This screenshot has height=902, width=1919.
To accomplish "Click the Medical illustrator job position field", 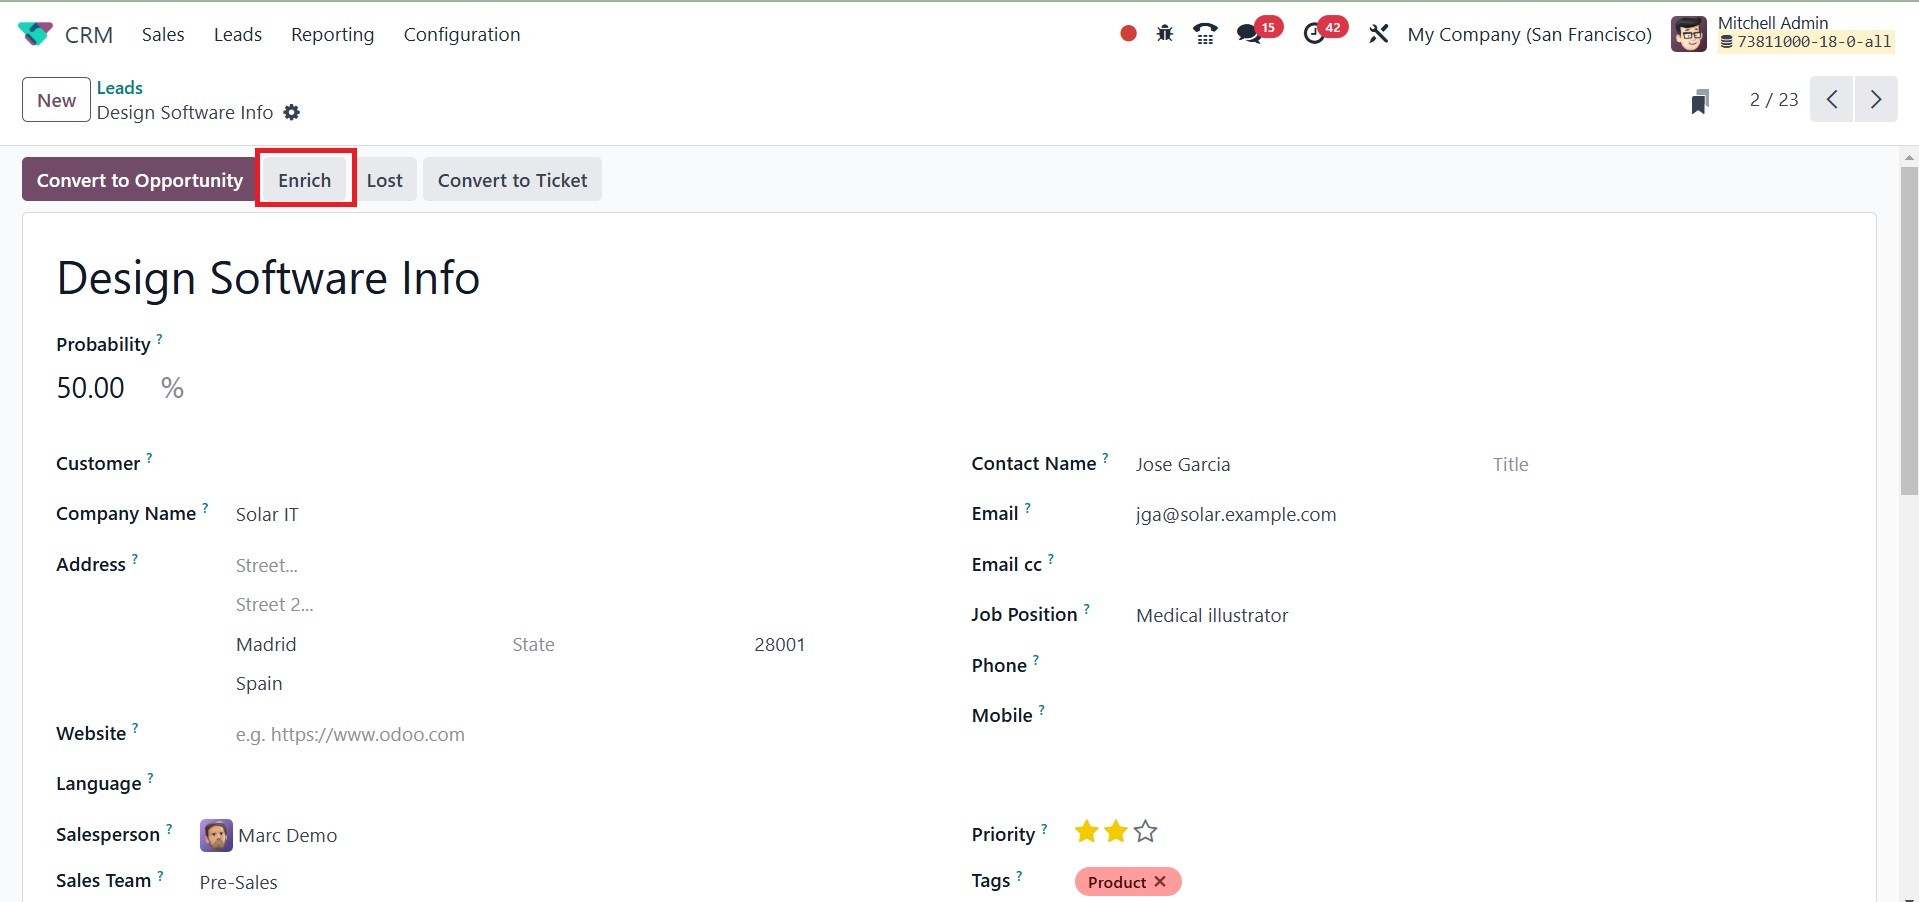I will click(1488, 616).
